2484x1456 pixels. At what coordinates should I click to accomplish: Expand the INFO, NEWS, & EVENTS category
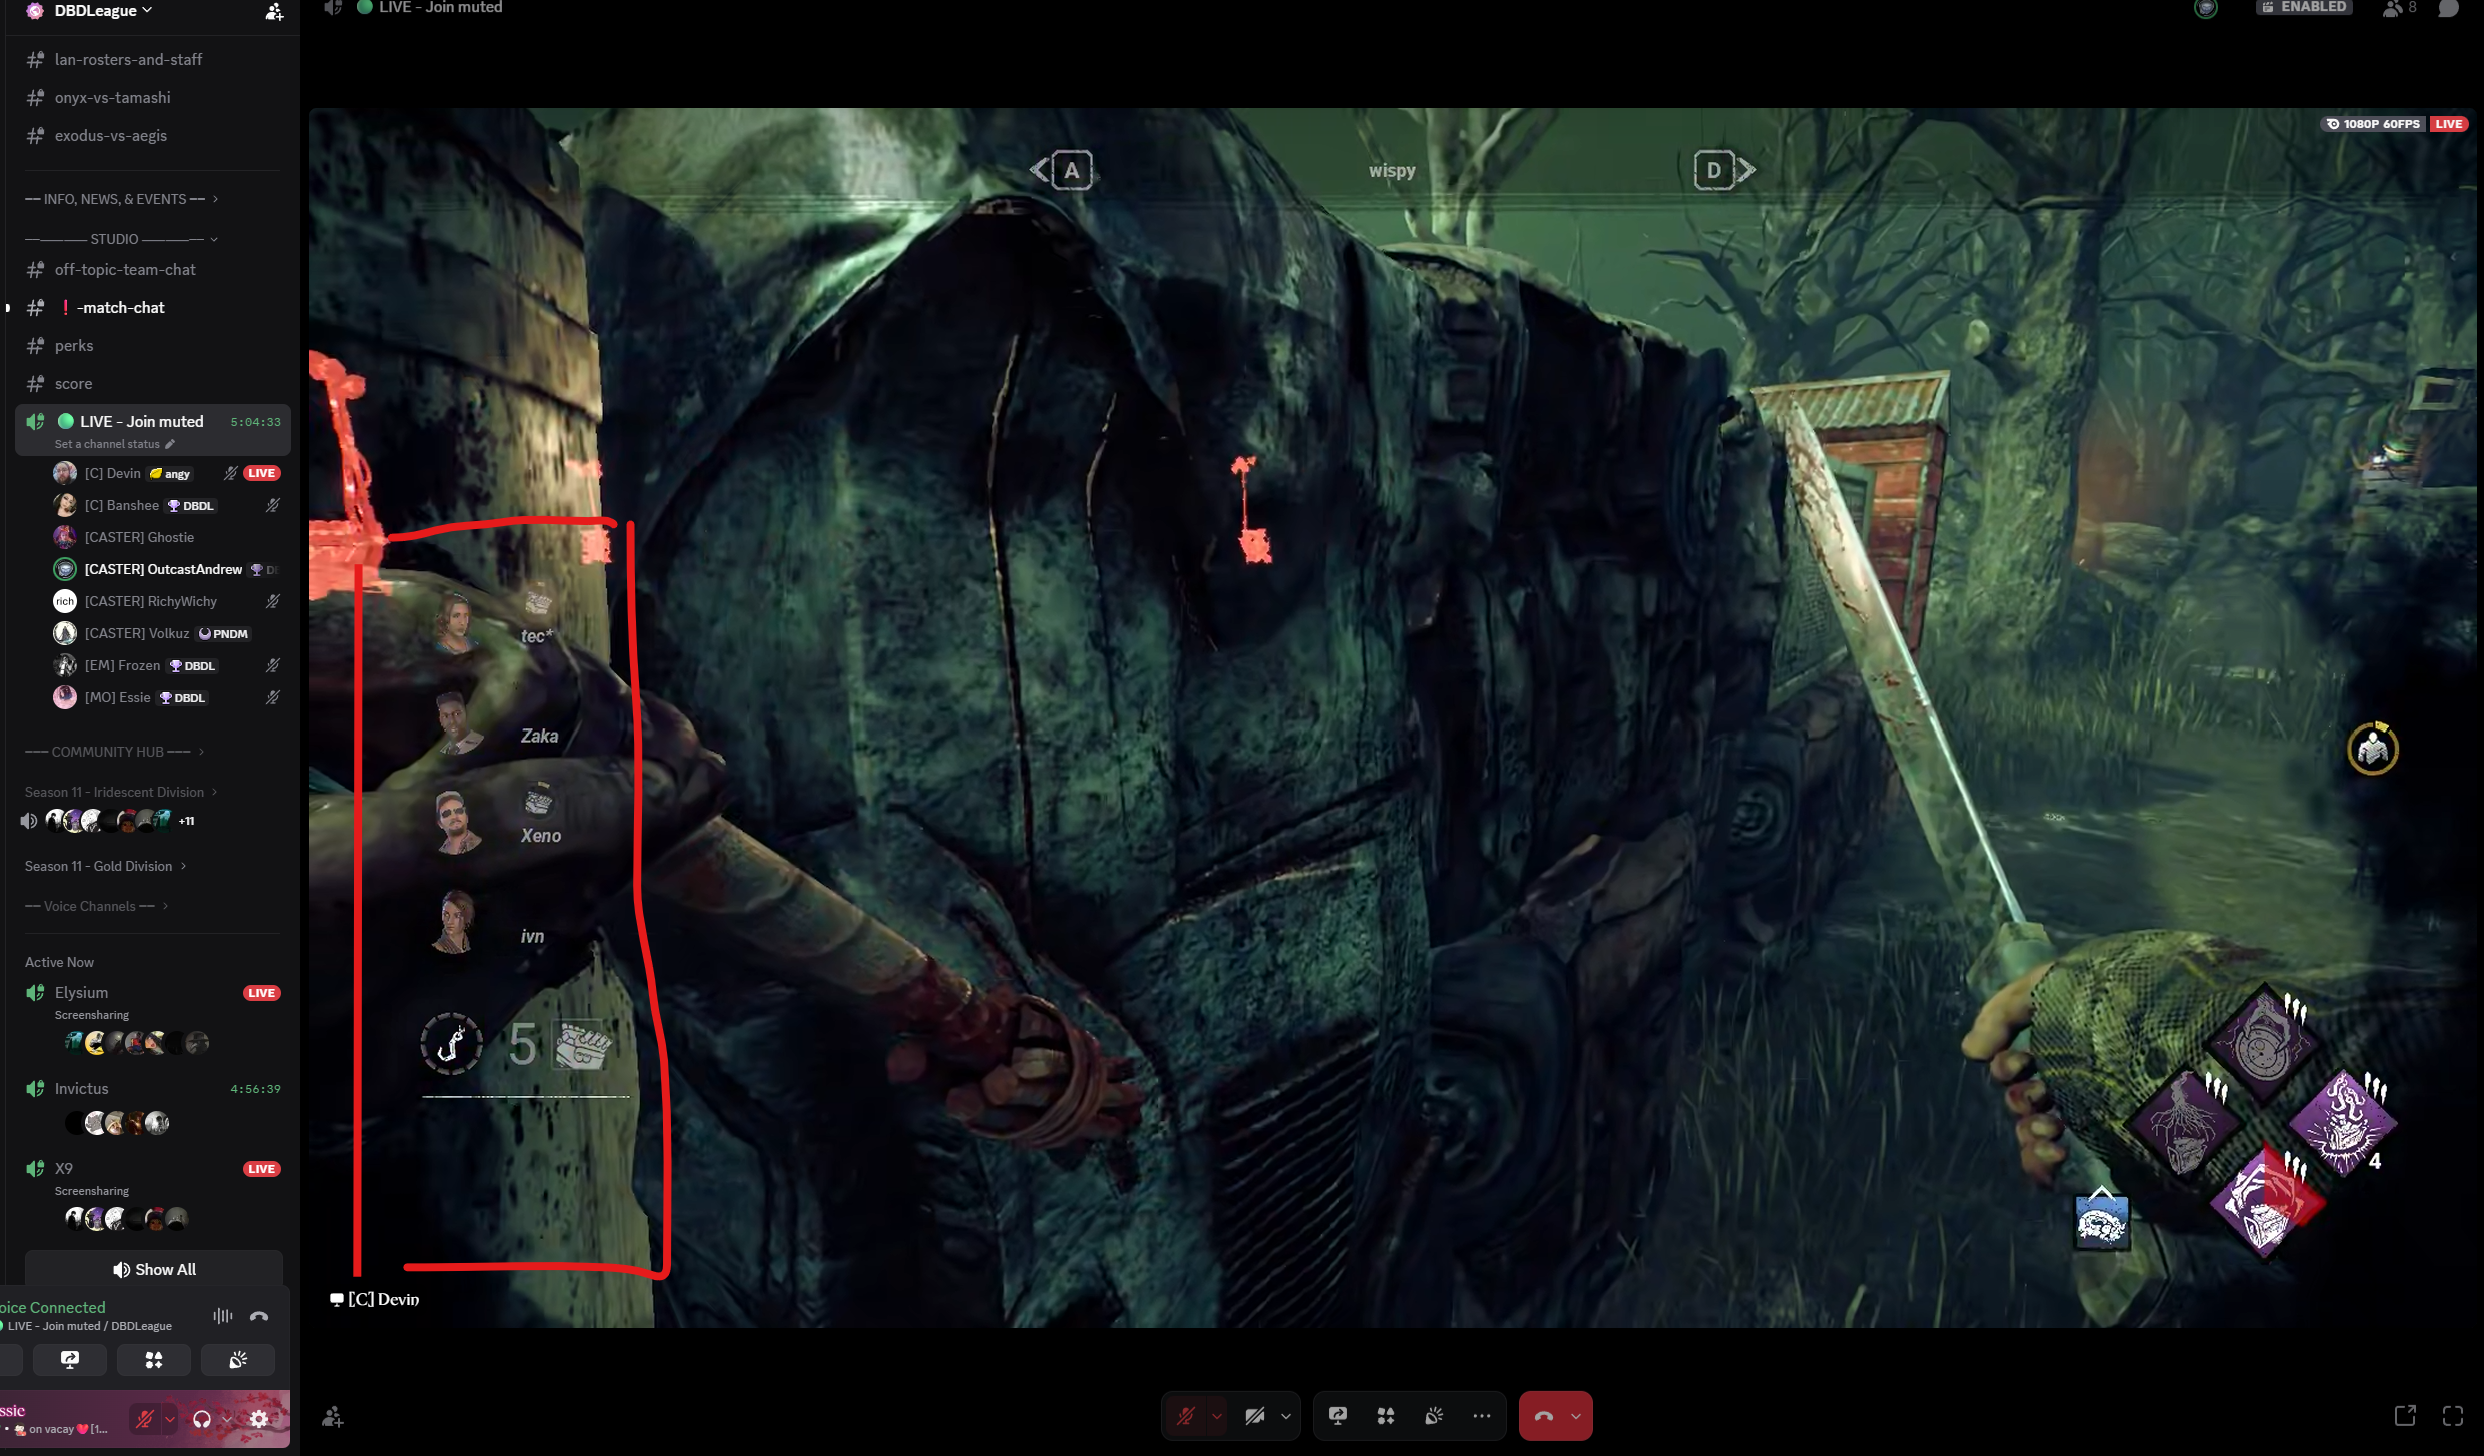(x=121, y=199)
